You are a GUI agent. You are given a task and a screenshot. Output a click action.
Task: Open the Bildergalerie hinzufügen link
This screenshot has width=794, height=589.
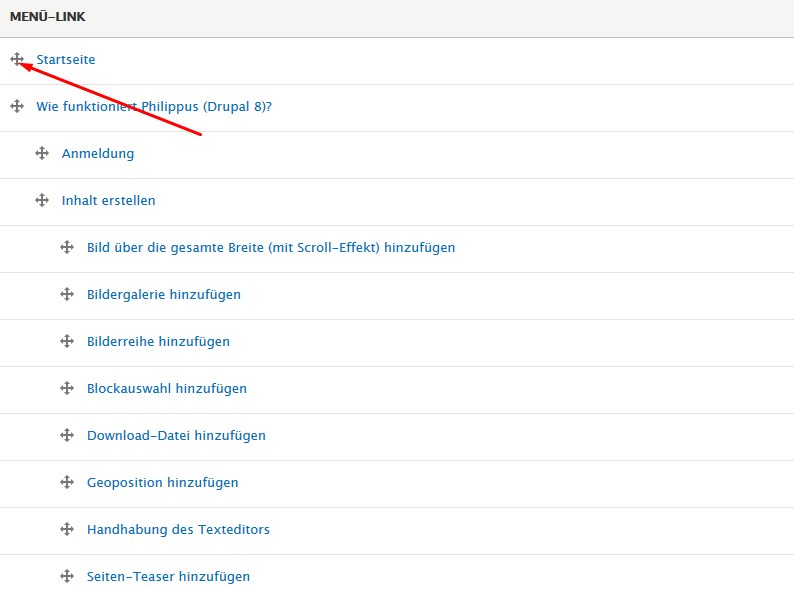[164, 294]
